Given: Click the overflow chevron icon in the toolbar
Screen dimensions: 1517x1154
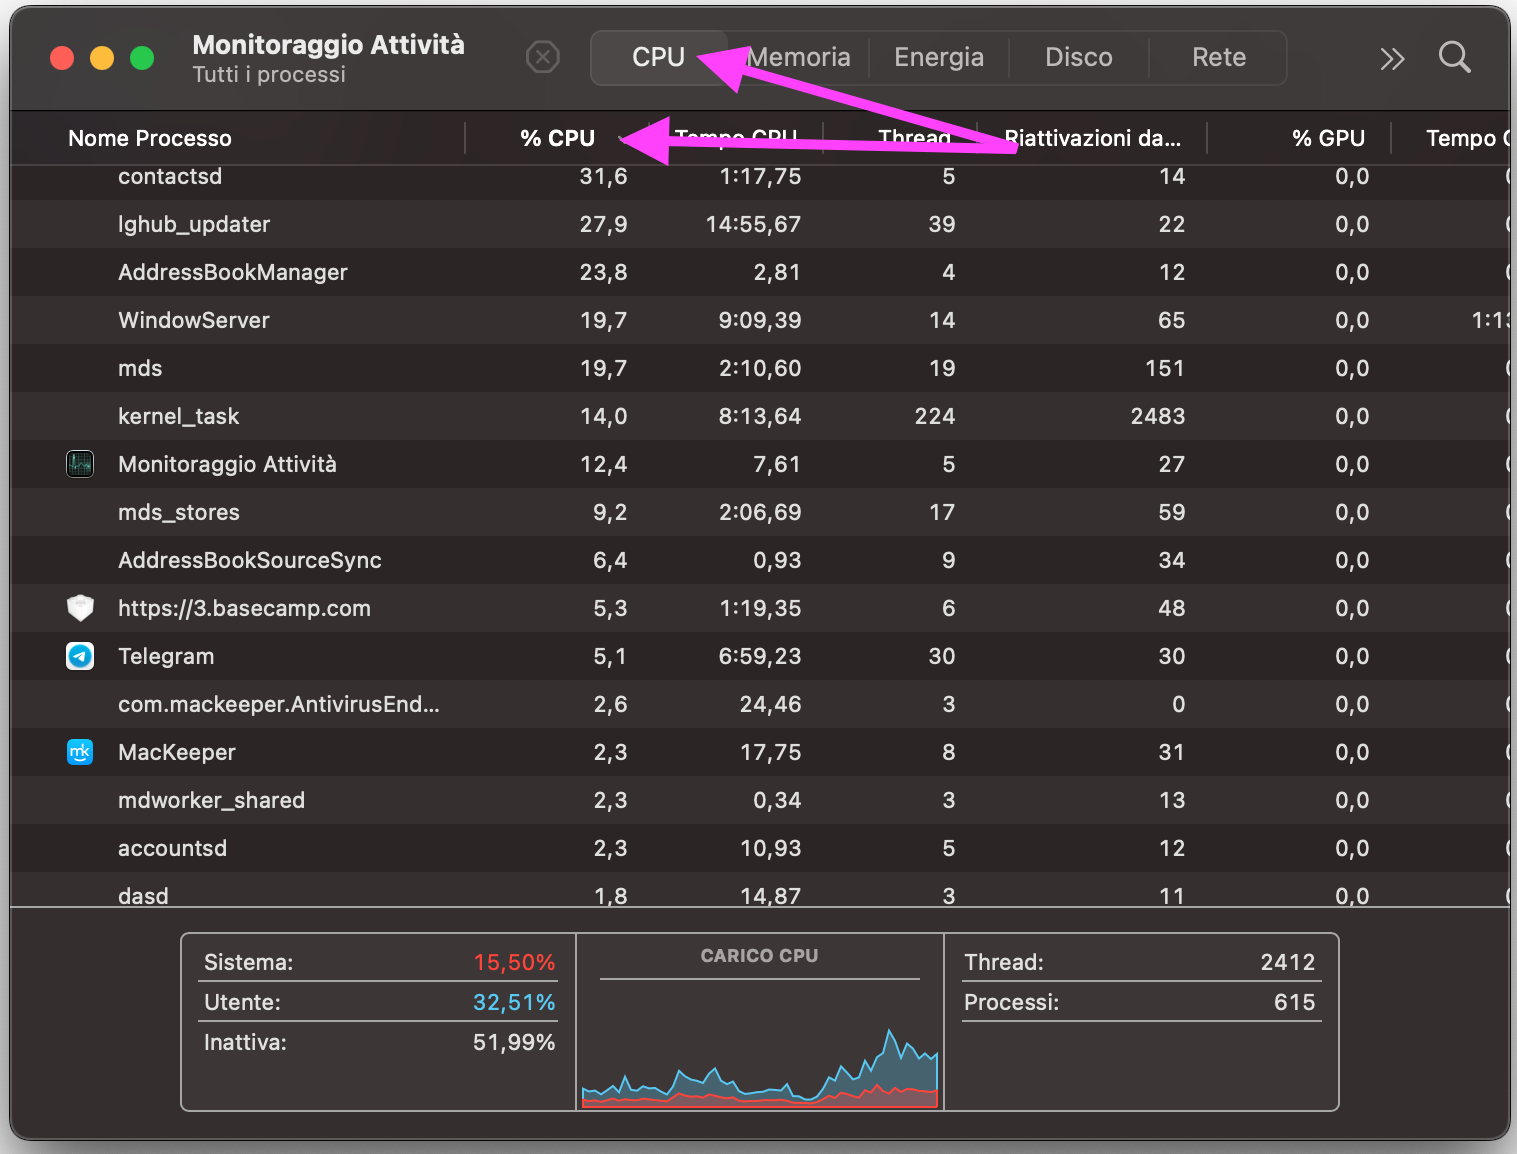Looking at the screenshot, I should (1392, 58).
